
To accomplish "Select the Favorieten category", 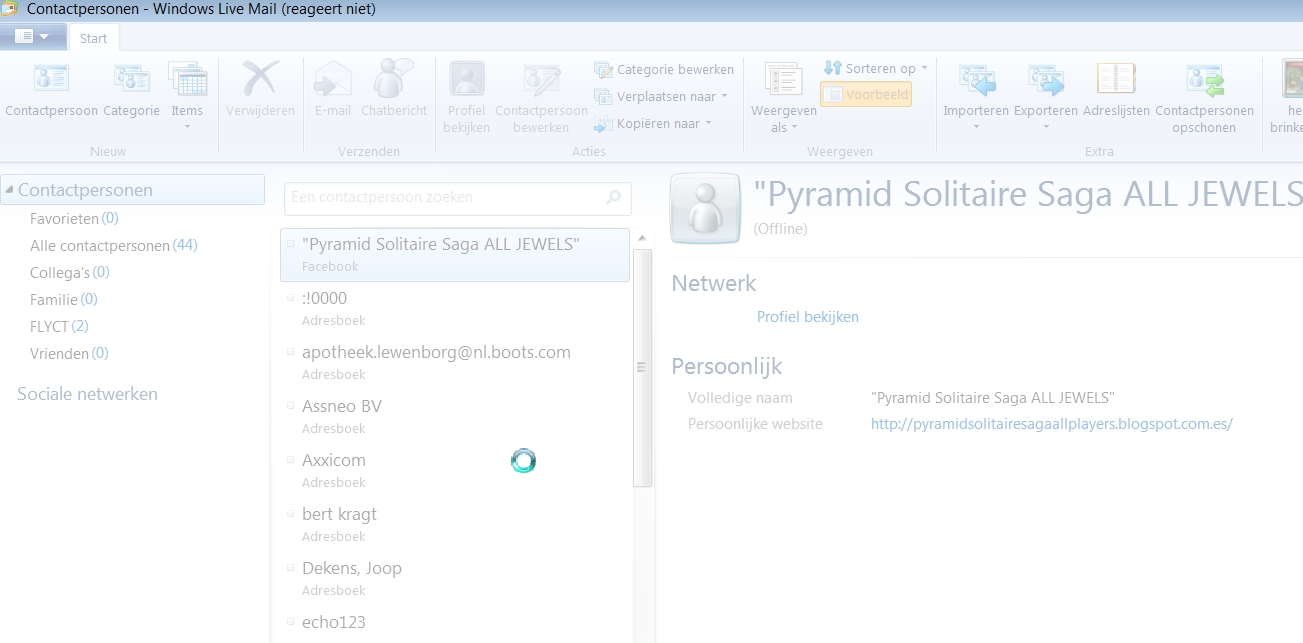I will coord(74,218).
